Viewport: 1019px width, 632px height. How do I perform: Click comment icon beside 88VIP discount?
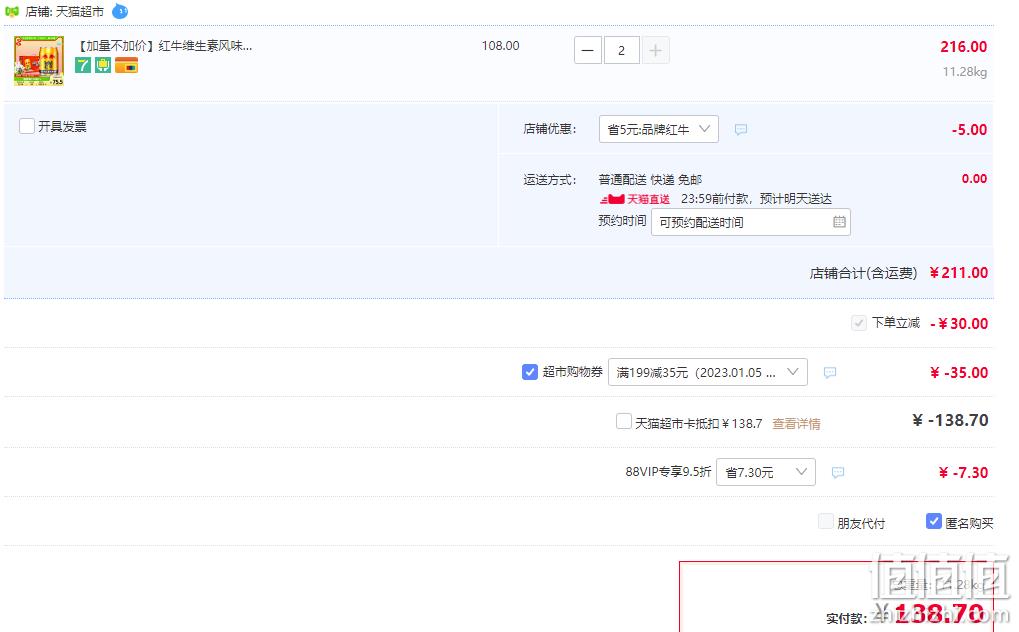pyautogui.click(x=838, y=473)
